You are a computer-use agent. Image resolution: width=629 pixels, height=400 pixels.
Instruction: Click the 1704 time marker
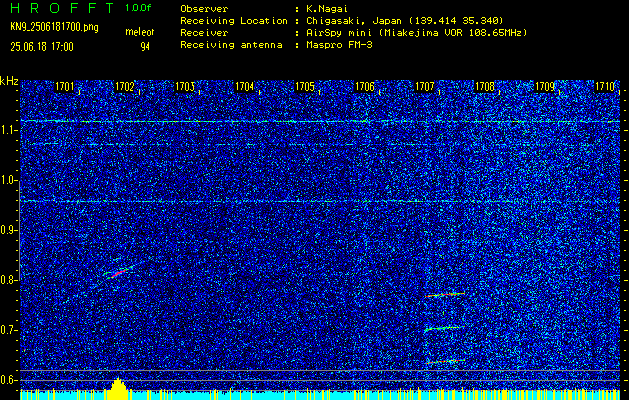pyautogui.click(x=245, y=87)
